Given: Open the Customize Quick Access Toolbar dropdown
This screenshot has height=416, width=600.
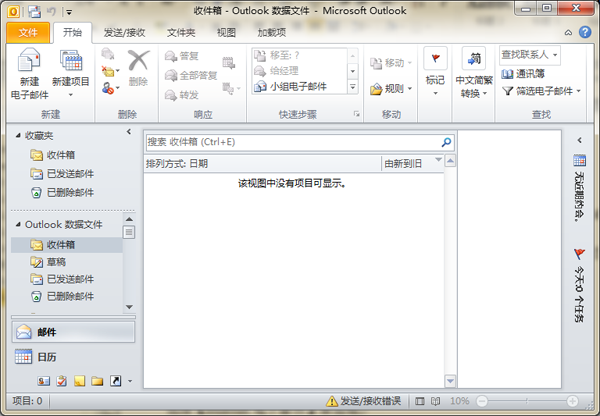Looking at the screenshot, I should [69, 12].
